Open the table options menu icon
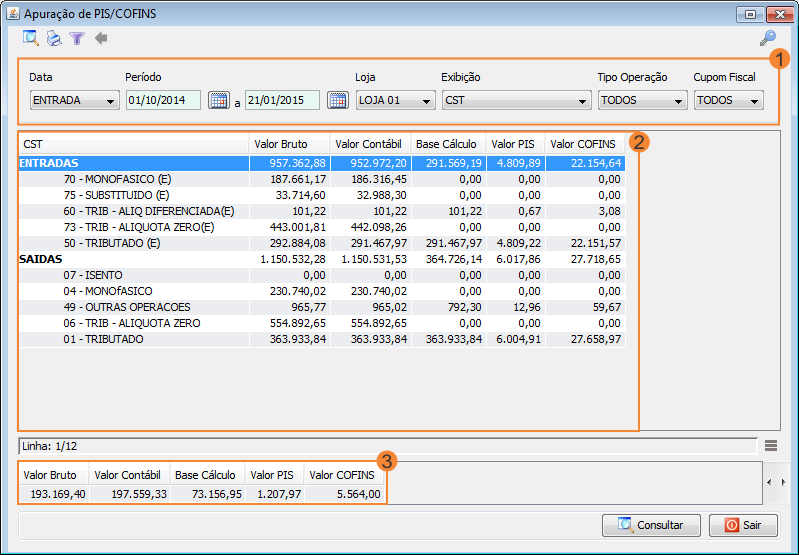 pyautogui.click(x=771, y=446)
